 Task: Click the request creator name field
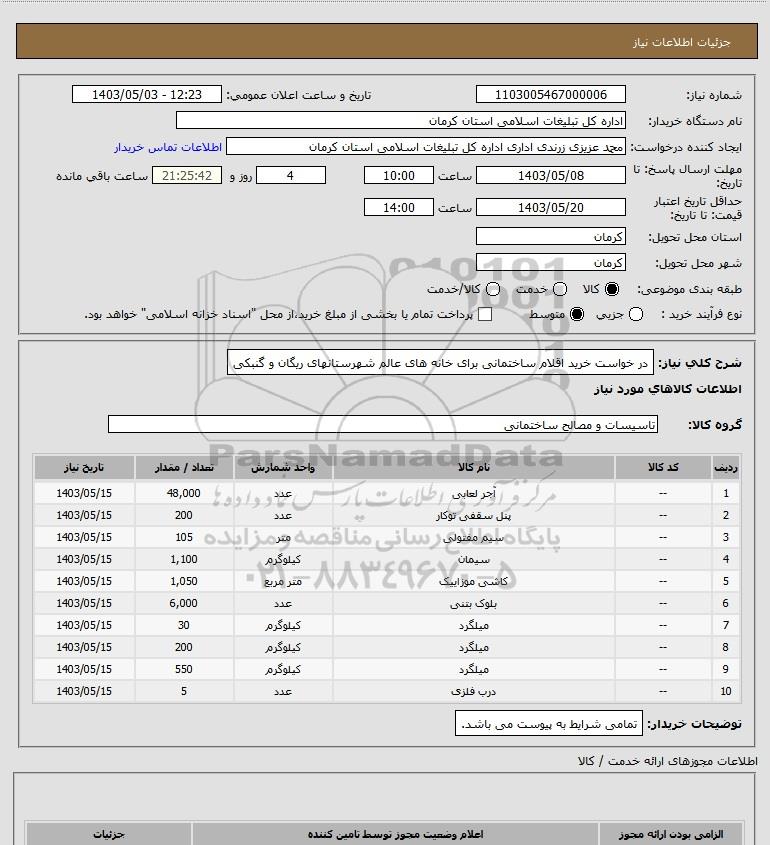(426, 147)
